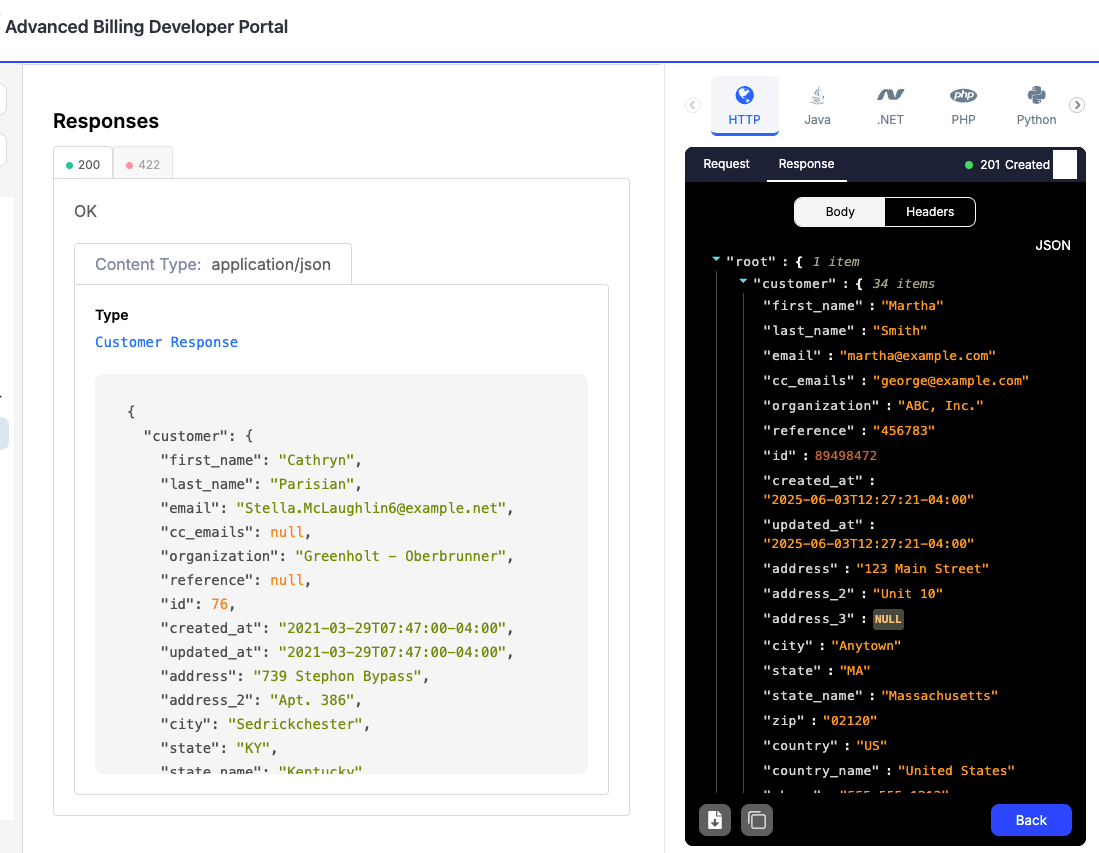Click the "Stella.McLaughlin6@example.net" email value
This screenshot has height=853, width=1099.
371,508
